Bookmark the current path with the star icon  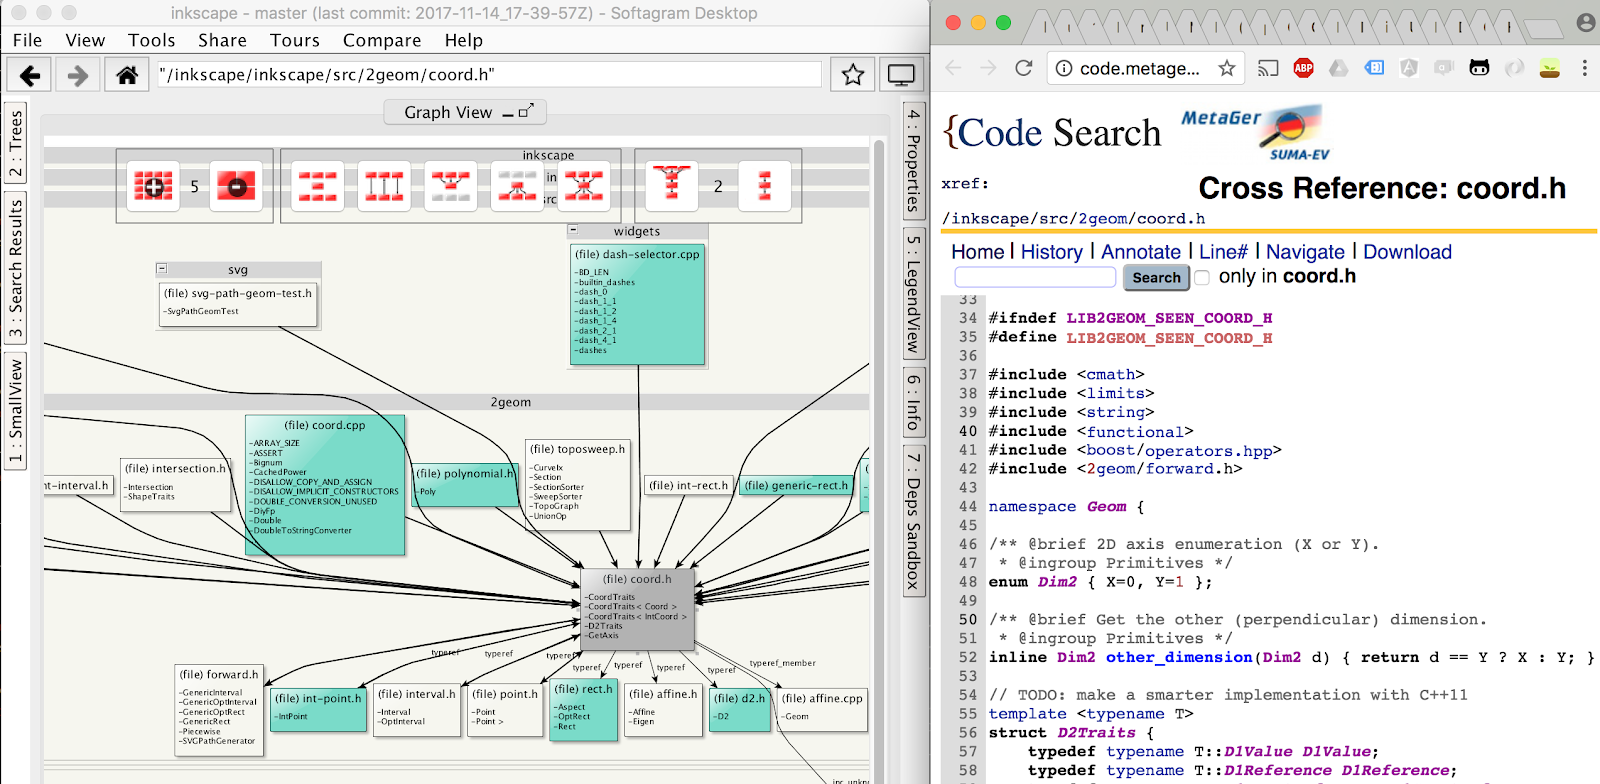pos(852,75)
